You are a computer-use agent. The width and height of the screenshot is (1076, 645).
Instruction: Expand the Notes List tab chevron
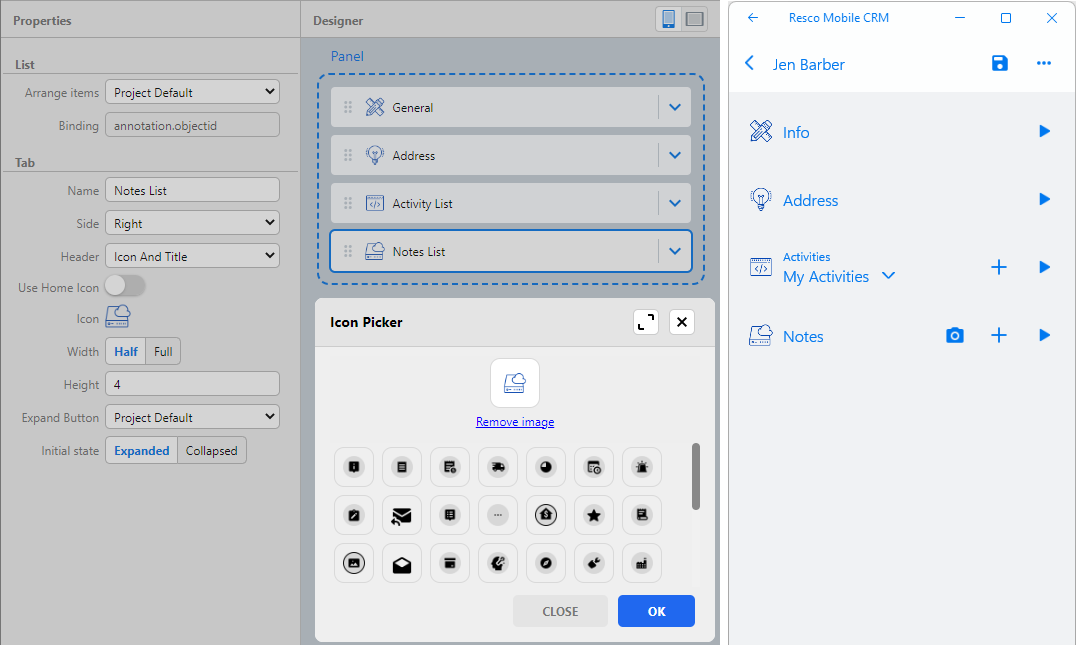tap(674, 252)
